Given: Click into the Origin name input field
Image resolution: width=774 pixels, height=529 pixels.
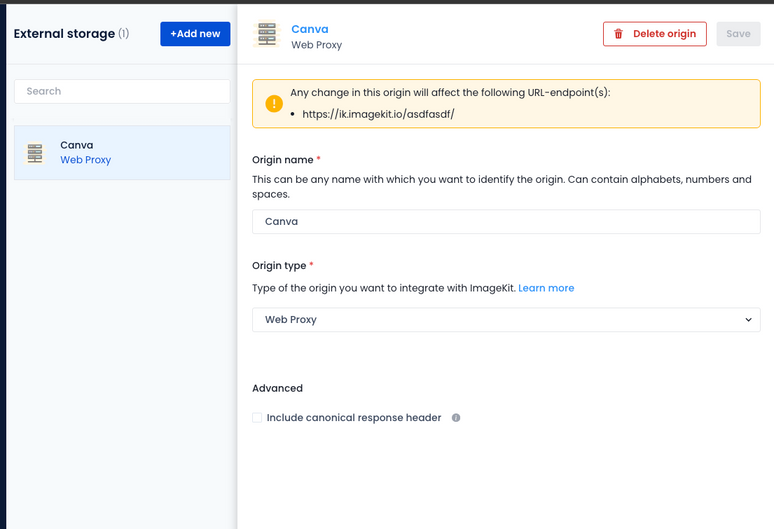Looking at the screenshot, I should 506,221.
